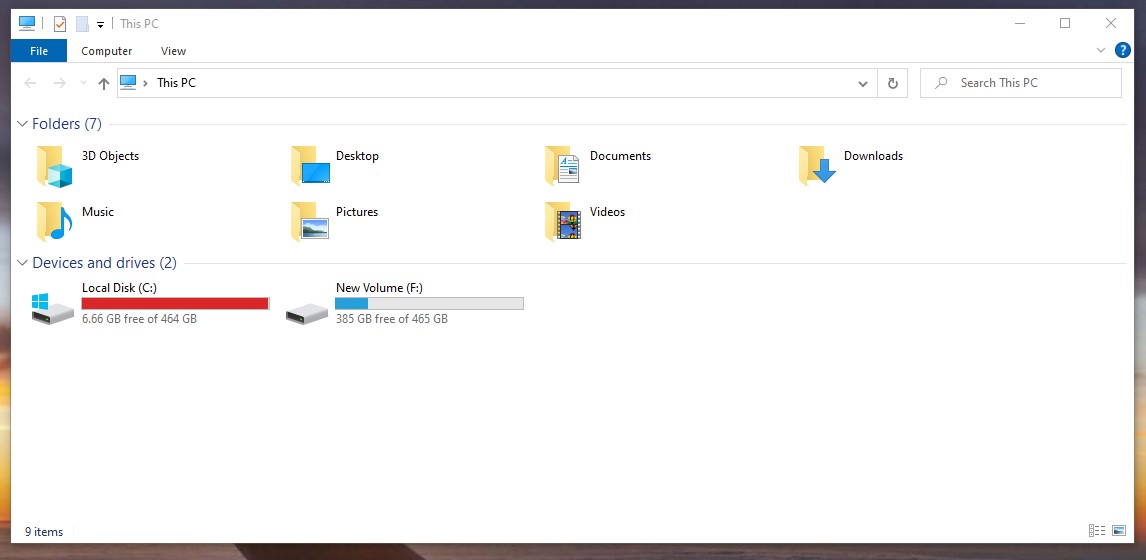Screen dimensions: 1146x560
Task: Go up one level with Up arrow
Action: pyautogui.click(x=104, y=83)
